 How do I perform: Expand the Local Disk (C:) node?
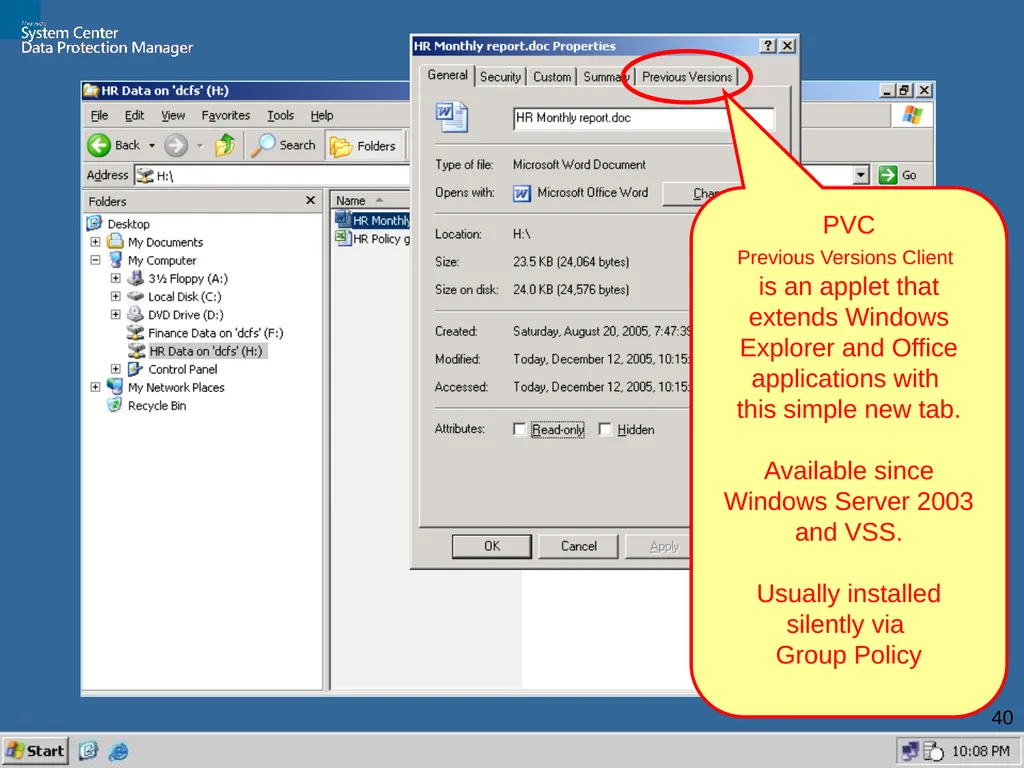(x=116, y=296)
